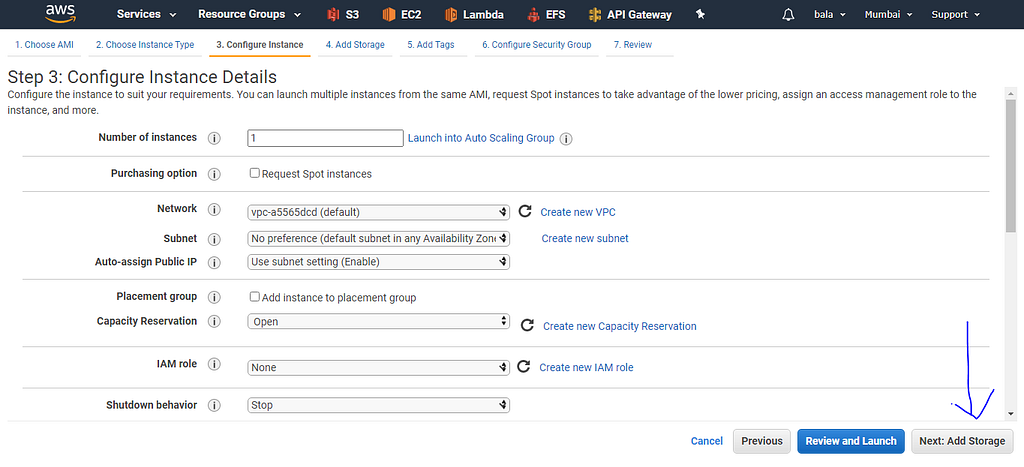Click the Number of instances field
The image size is (1024, 467).
[325, 138]
